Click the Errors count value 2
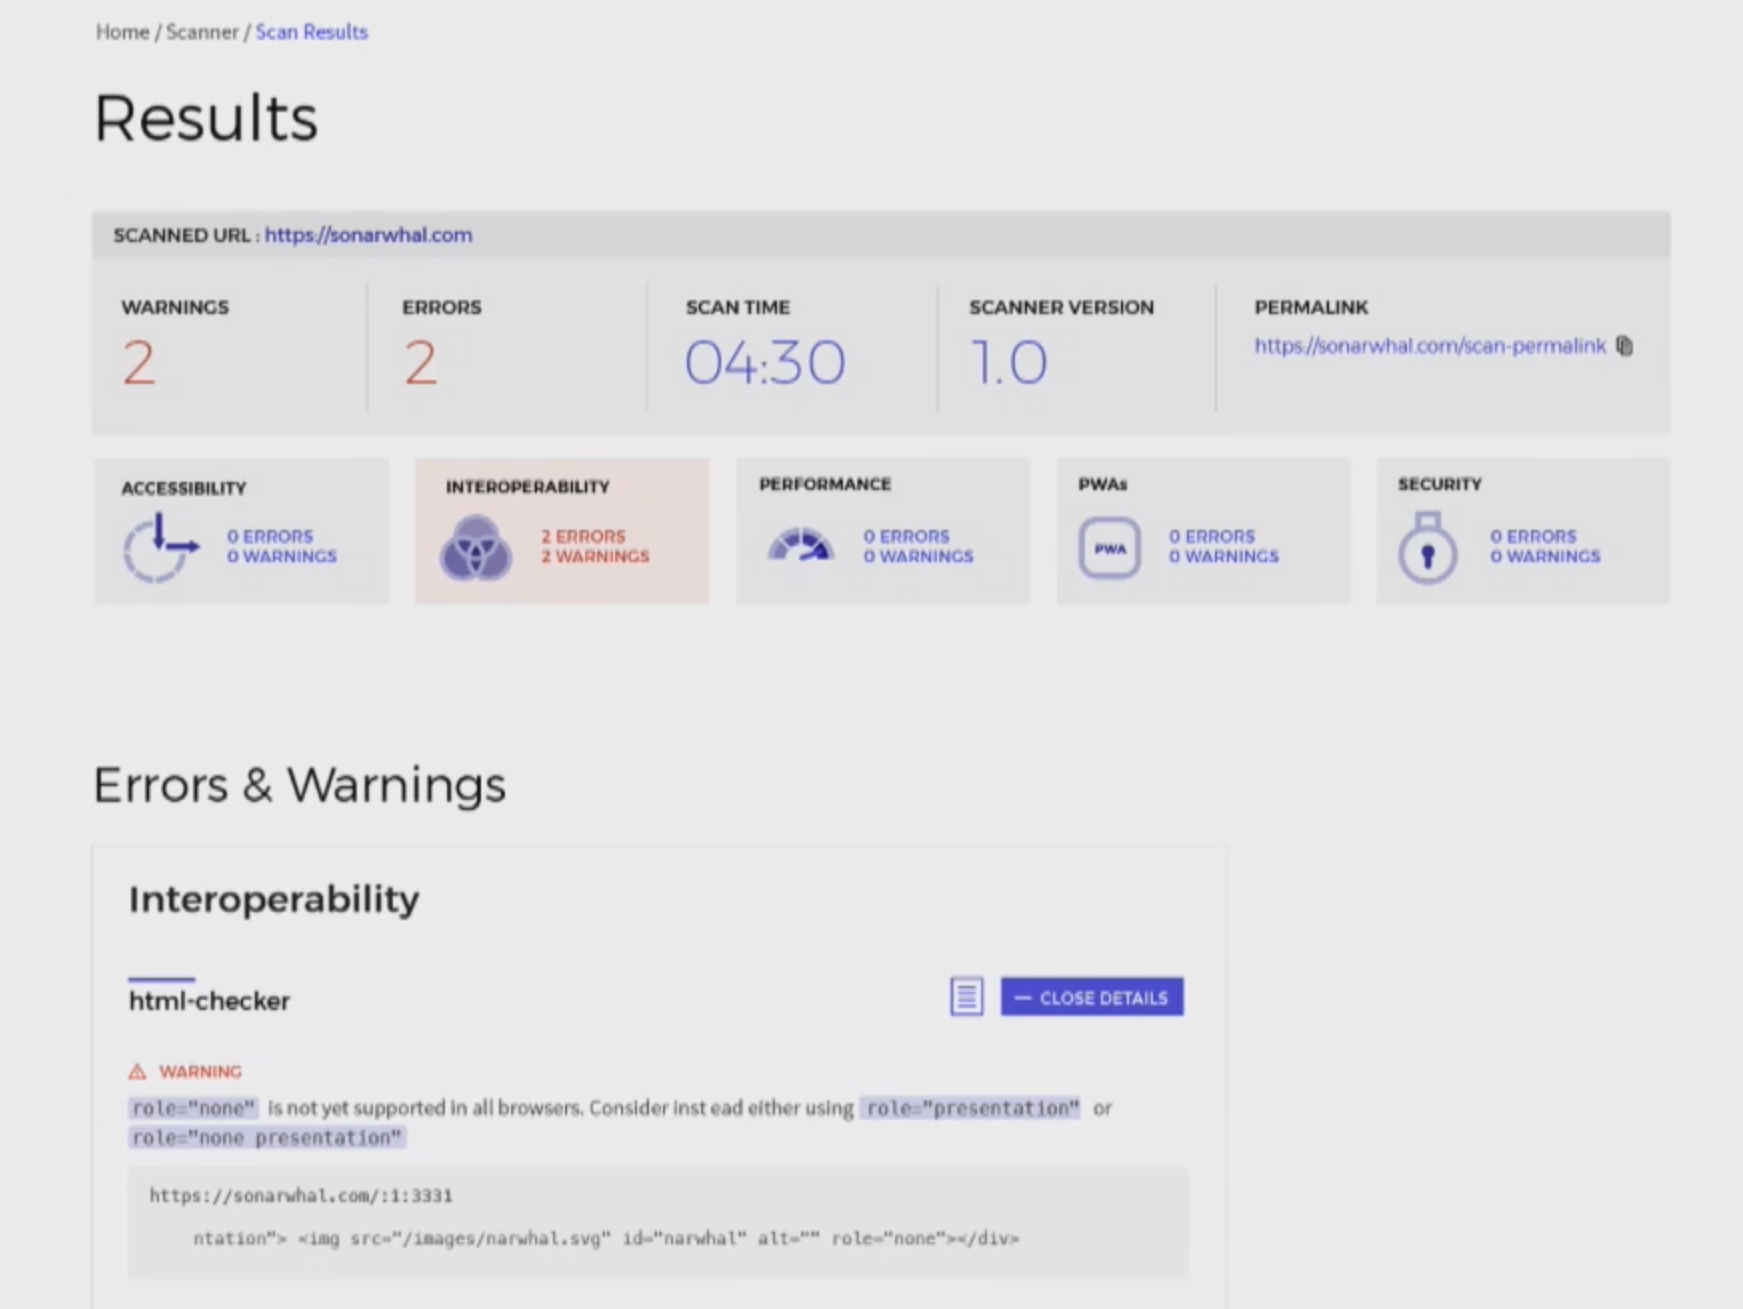The width and height of the screenshot is (1743, 1309). tap(421, 362)
